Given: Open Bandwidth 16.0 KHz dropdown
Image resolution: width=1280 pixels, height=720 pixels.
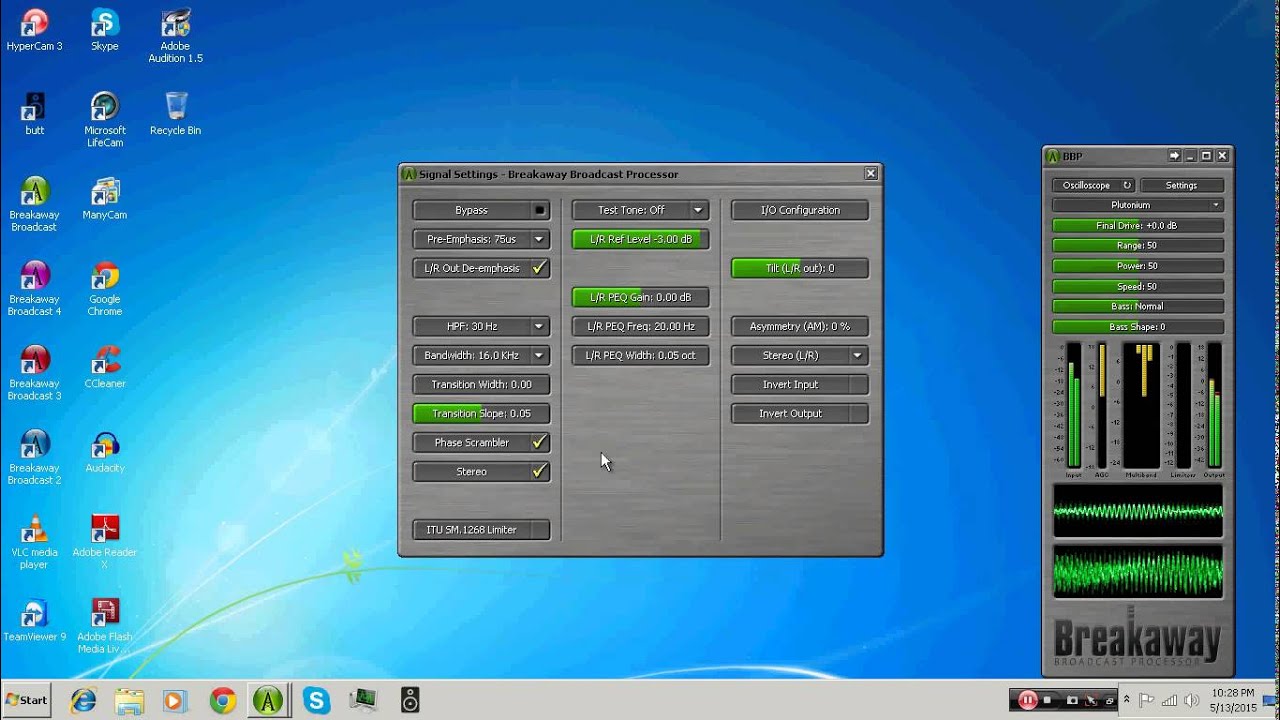Looking at the screenshot, I should (481, 355).
